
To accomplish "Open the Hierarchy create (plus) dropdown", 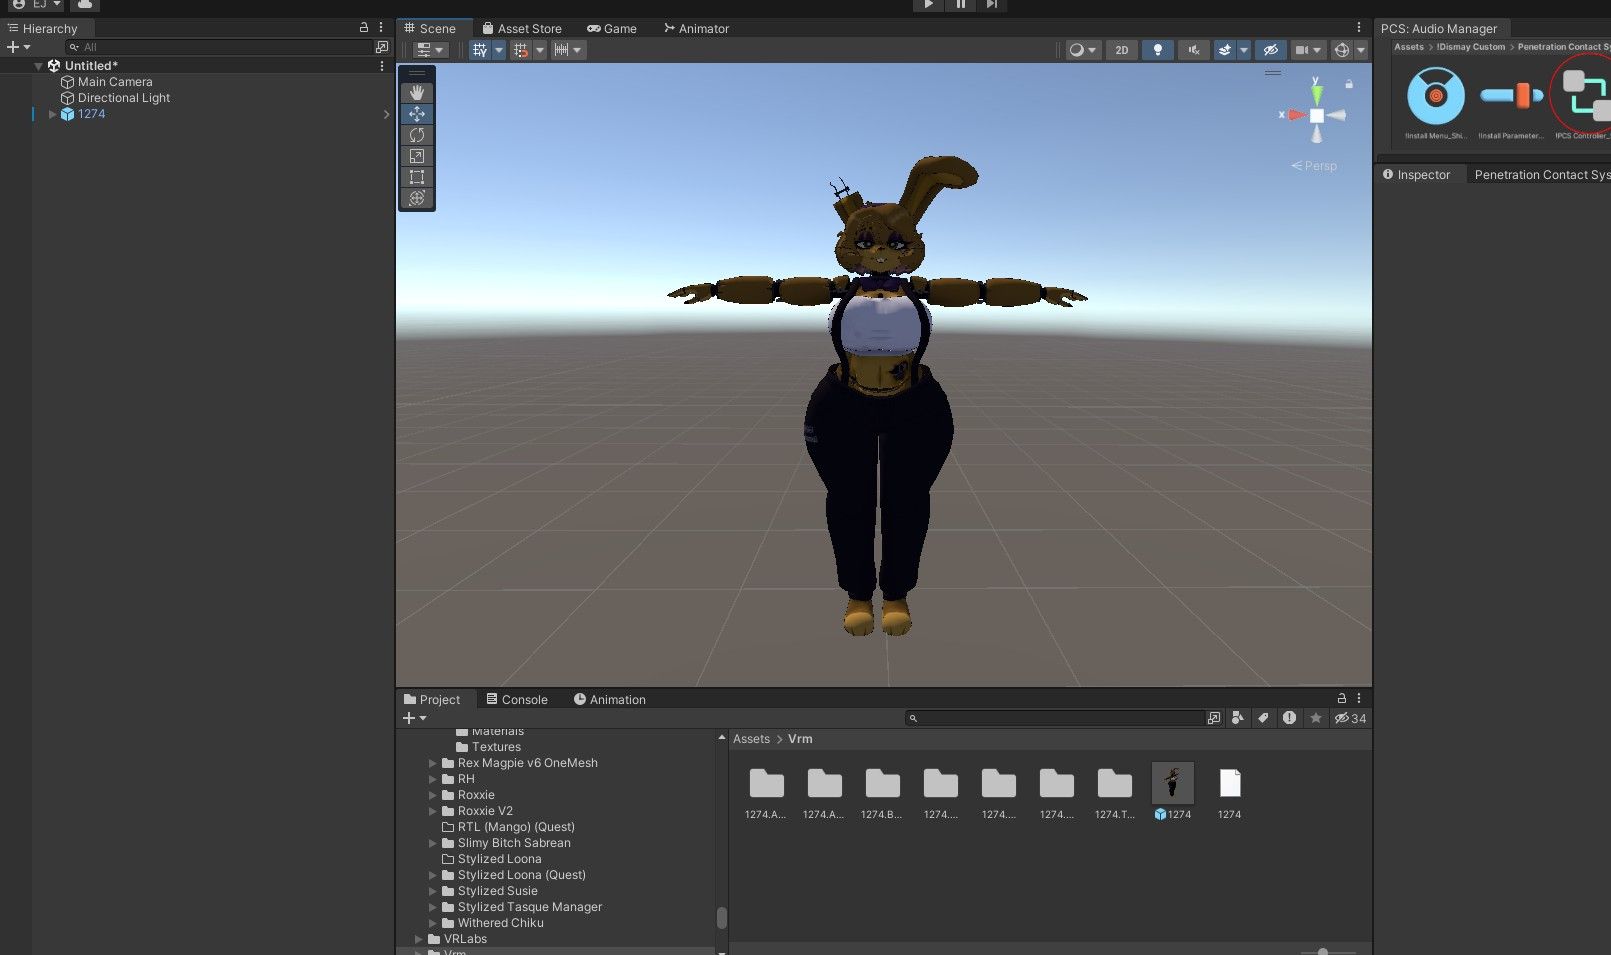I will tap(19, 47).
